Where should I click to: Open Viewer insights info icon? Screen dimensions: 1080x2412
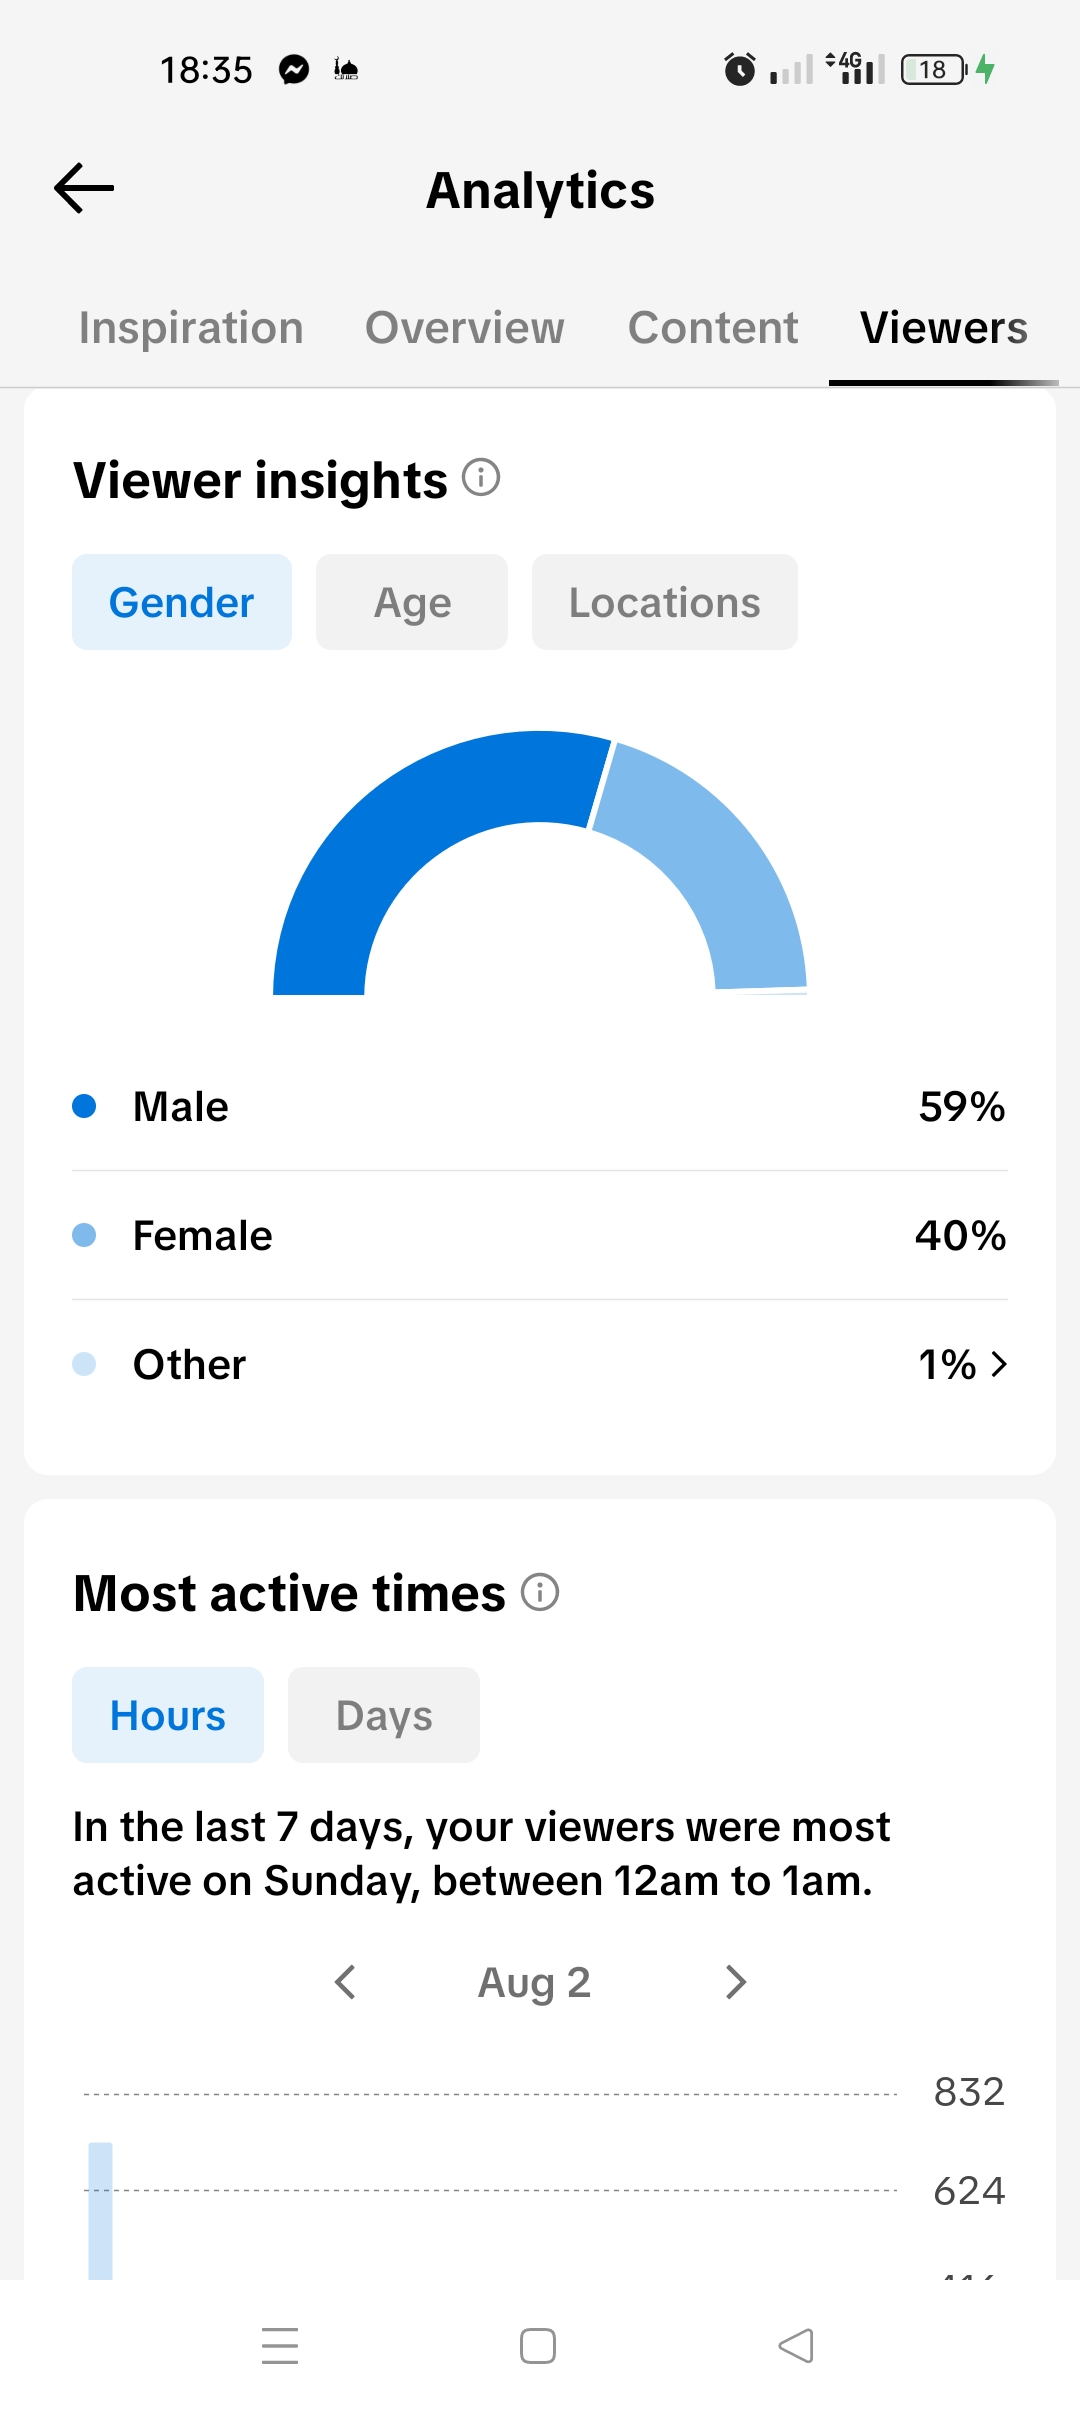pos(481,478)
